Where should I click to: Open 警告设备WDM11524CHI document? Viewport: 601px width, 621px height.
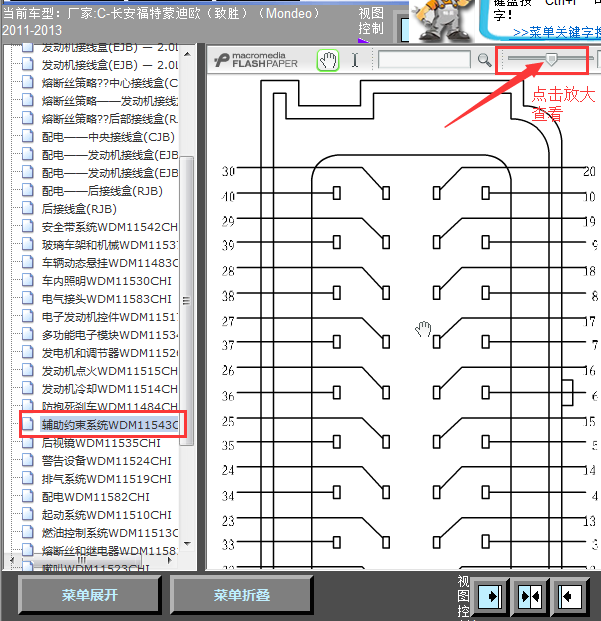(x=107, y=461)
